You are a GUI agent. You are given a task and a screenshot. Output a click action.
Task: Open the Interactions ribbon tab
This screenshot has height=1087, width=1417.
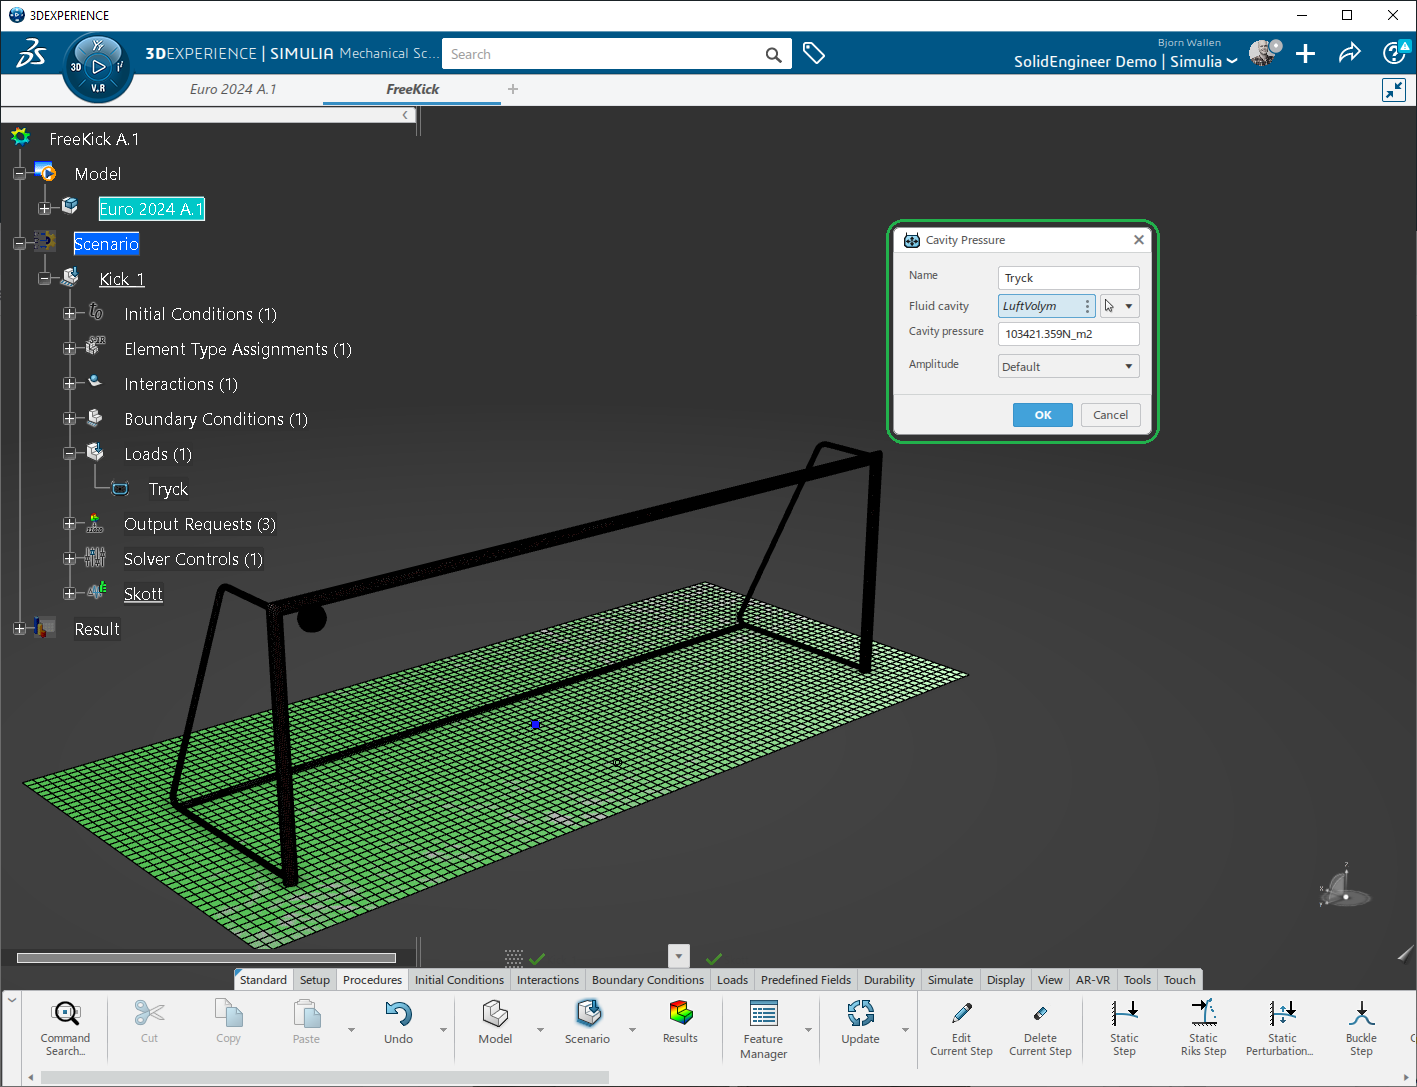coord(547,980)
